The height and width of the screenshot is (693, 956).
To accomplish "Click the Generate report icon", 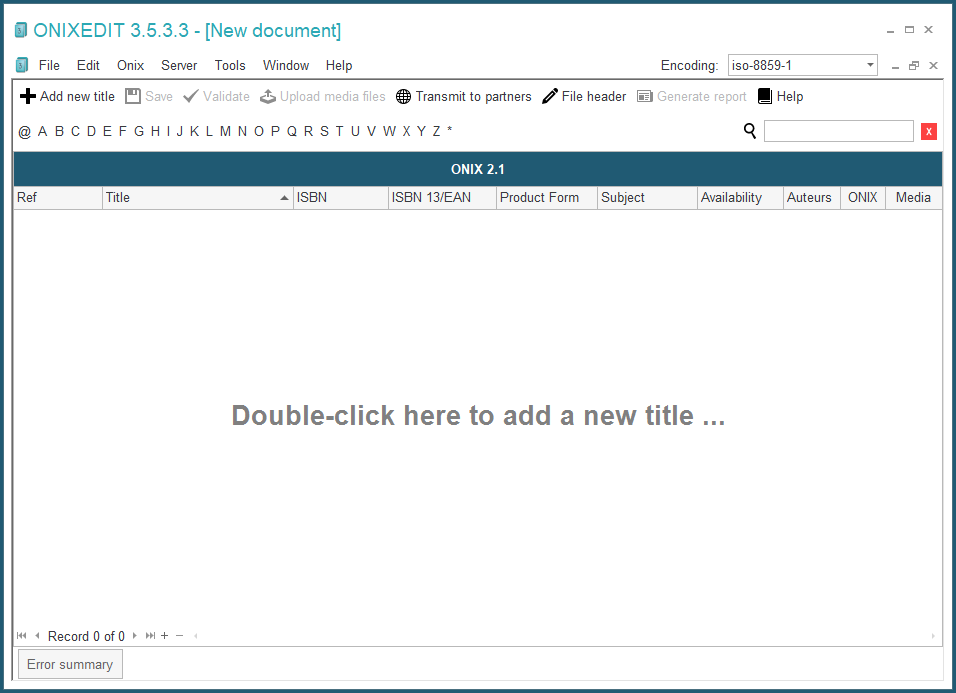I will tap(644, 96).
